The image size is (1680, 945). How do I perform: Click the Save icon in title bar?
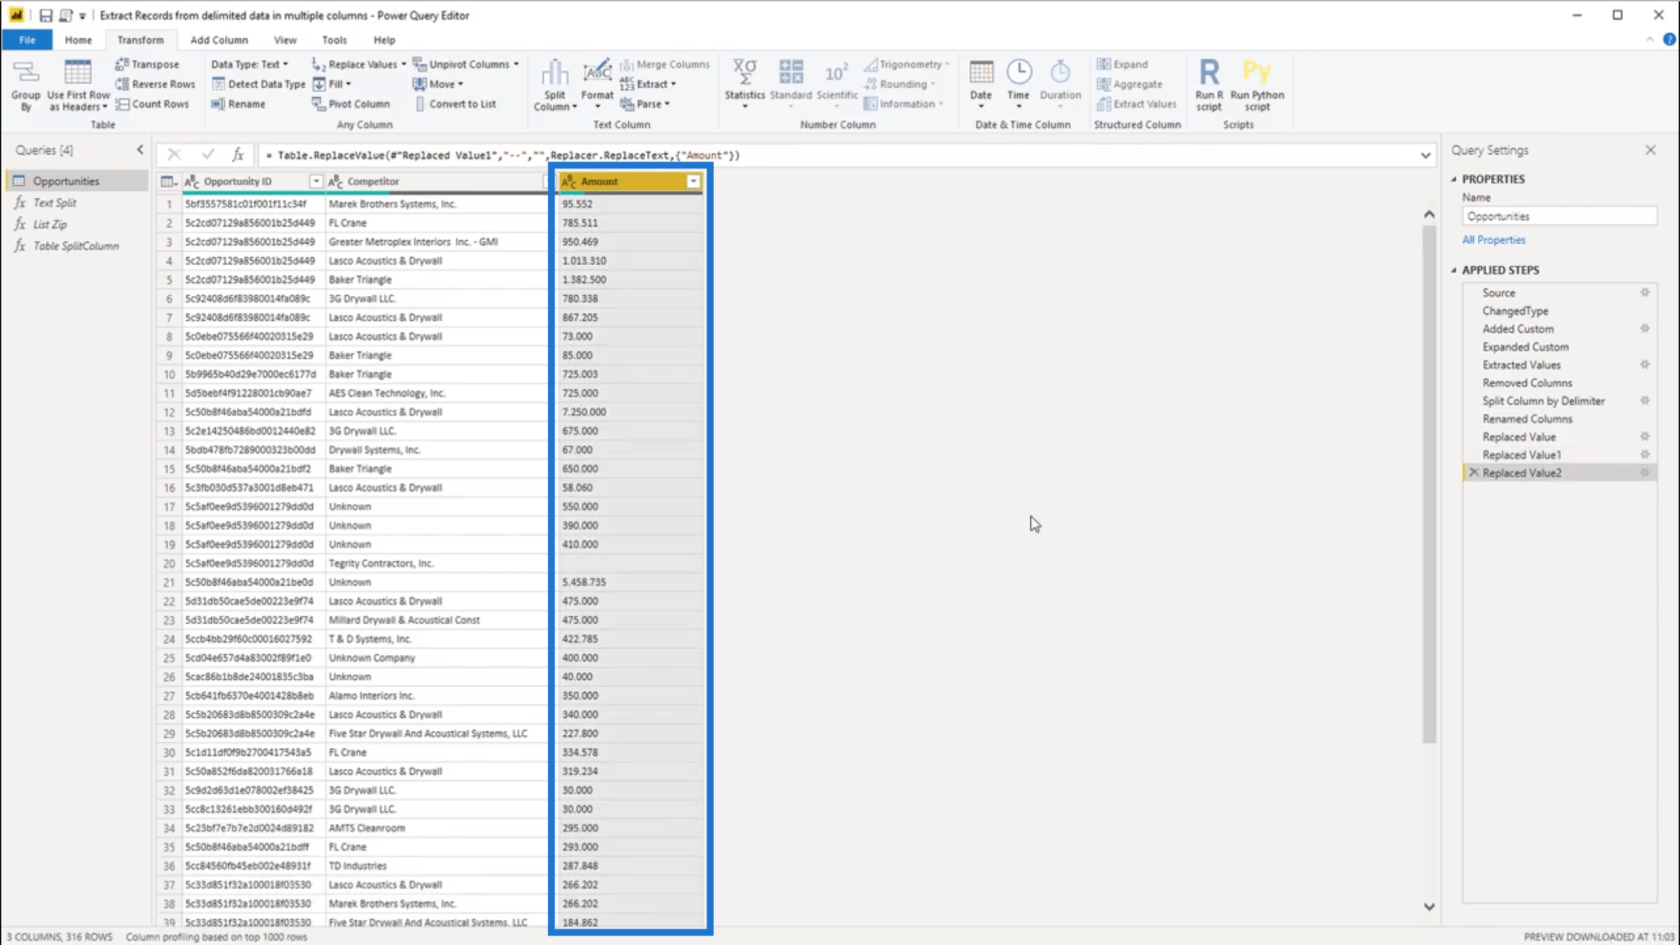(45, 15)
